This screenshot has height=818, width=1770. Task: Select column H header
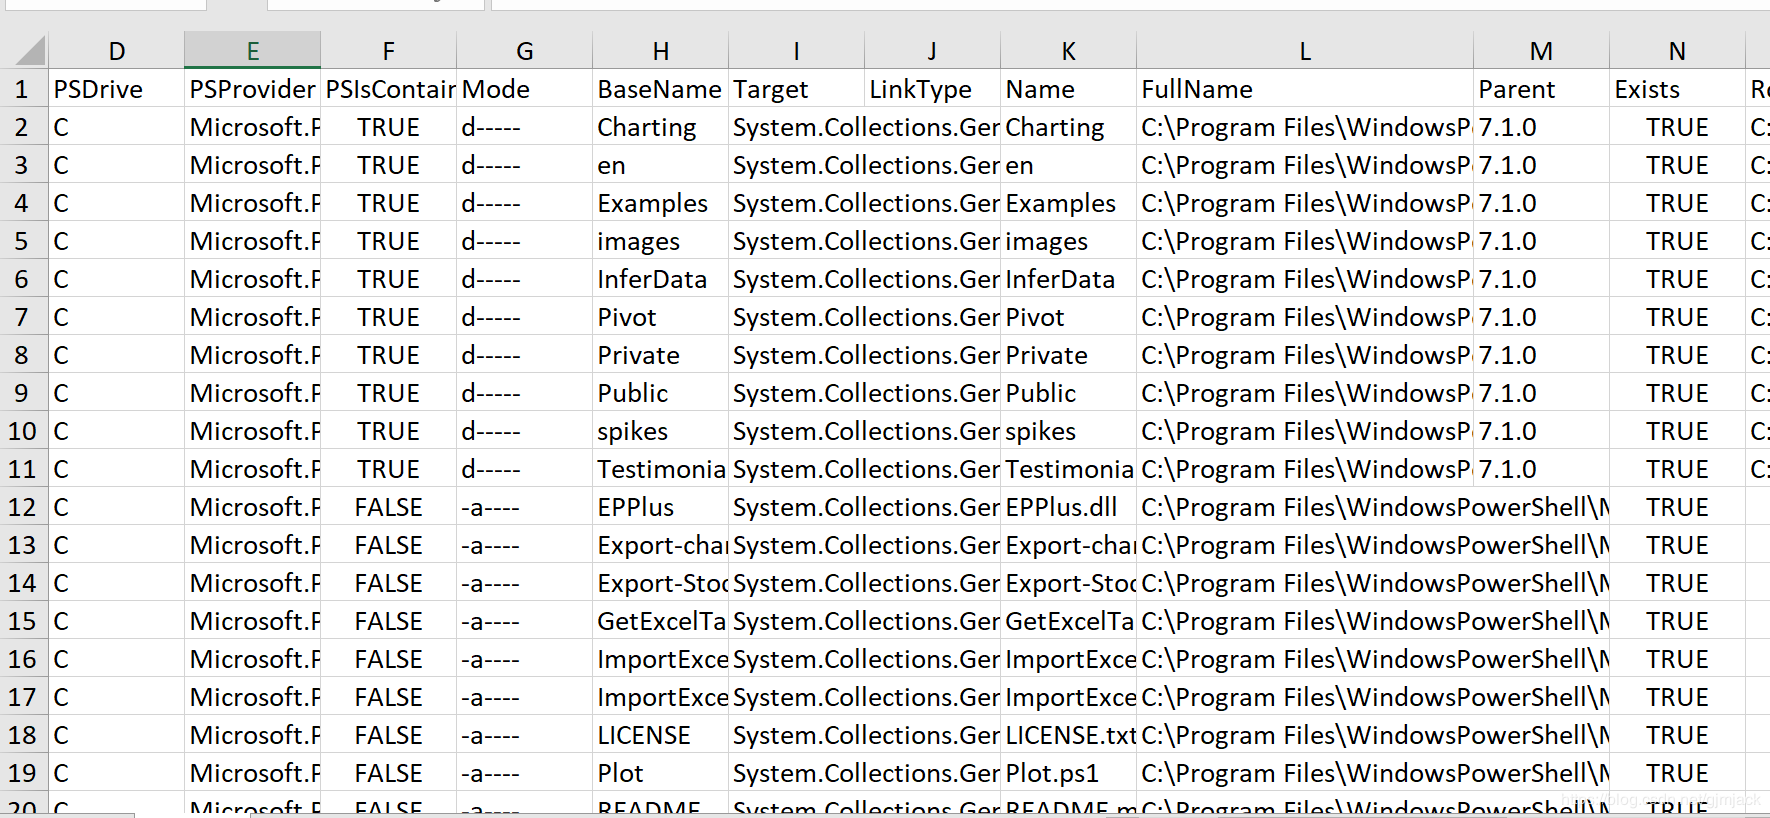pos(661,51)
